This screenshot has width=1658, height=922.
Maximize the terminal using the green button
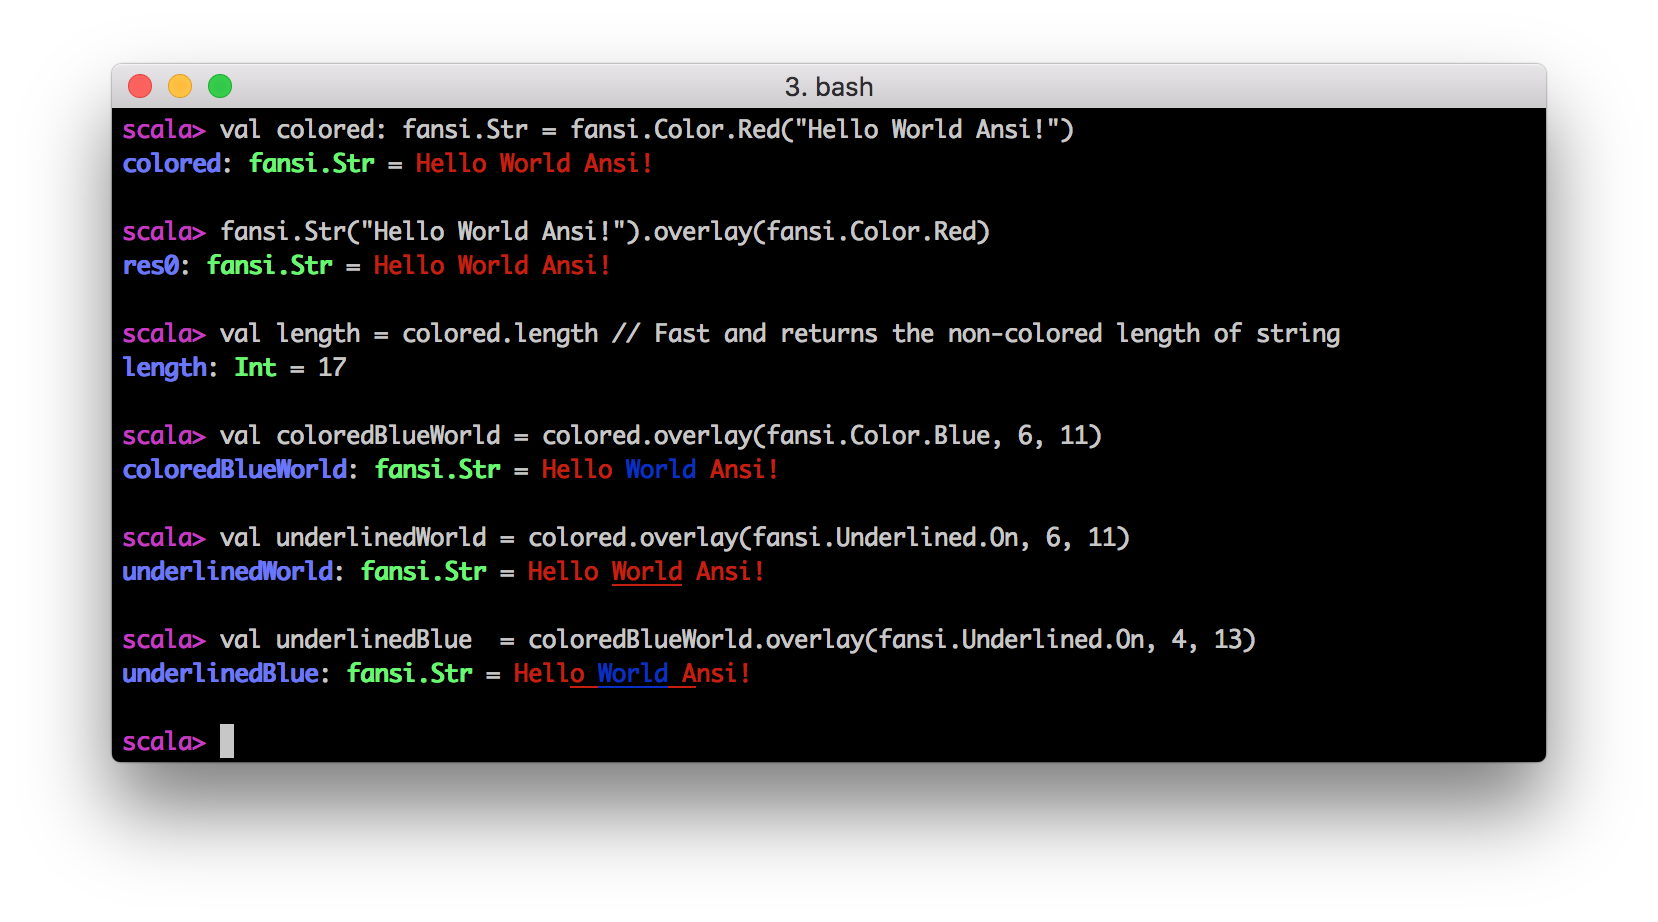click(220, 87)
